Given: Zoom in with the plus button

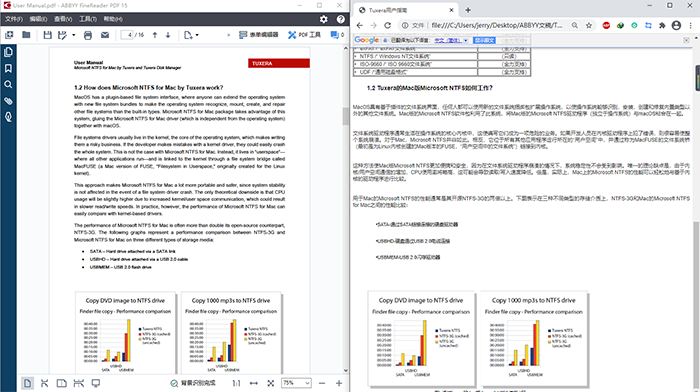Looking at the screenshot, I should (x=339, y=383).
